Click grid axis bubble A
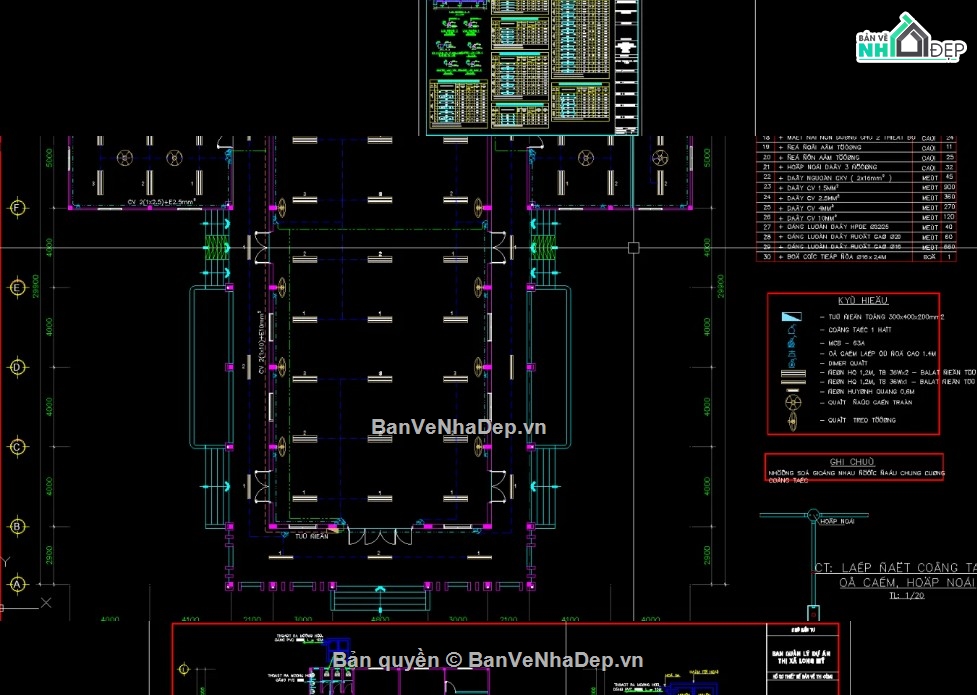The width and height of the screenshot is (977, 695). [x=17, y=584]
